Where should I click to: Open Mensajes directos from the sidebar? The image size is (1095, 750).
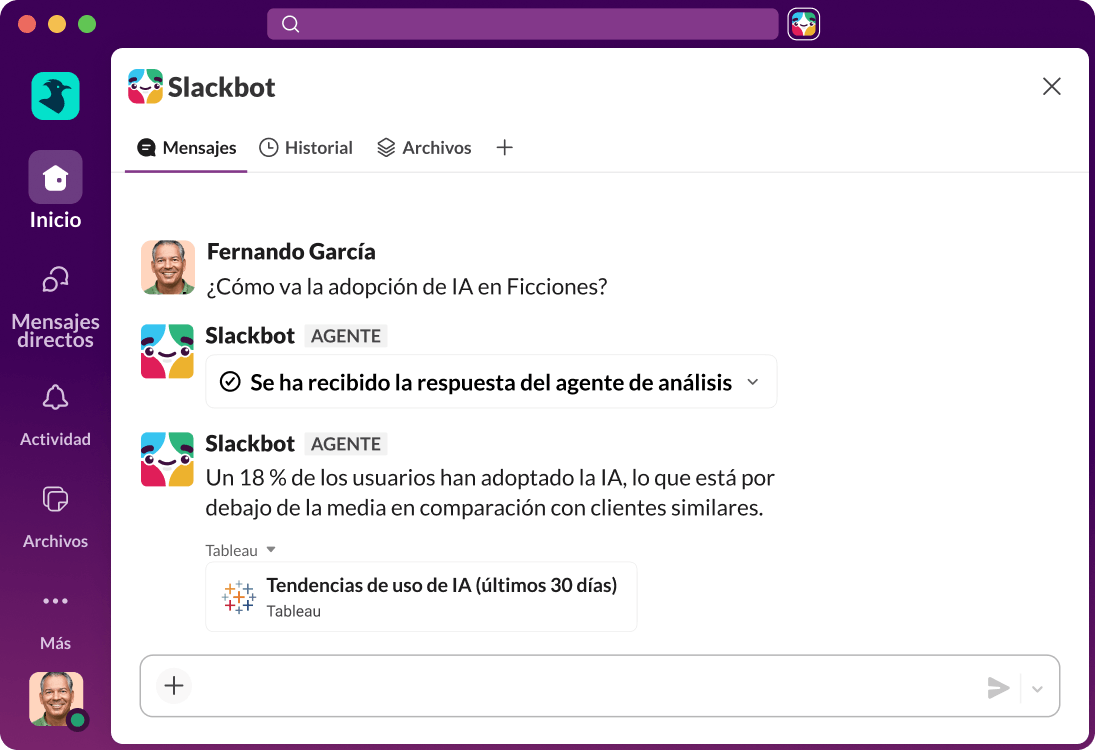(55, 280)
